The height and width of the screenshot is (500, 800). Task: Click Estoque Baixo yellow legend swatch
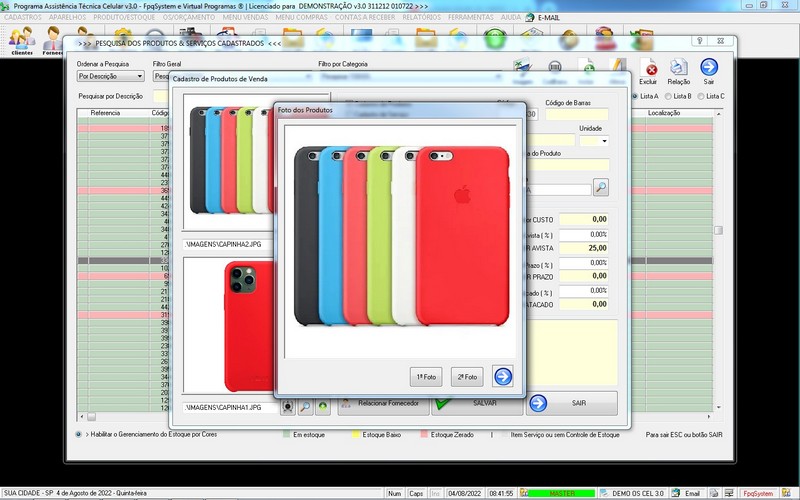[356, 435]
